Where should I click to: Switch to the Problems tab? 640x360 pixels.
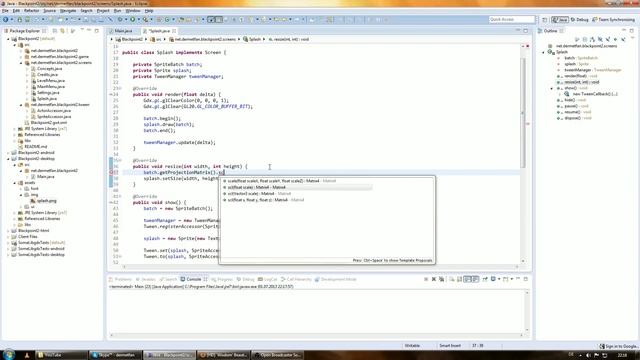[120, 280]
